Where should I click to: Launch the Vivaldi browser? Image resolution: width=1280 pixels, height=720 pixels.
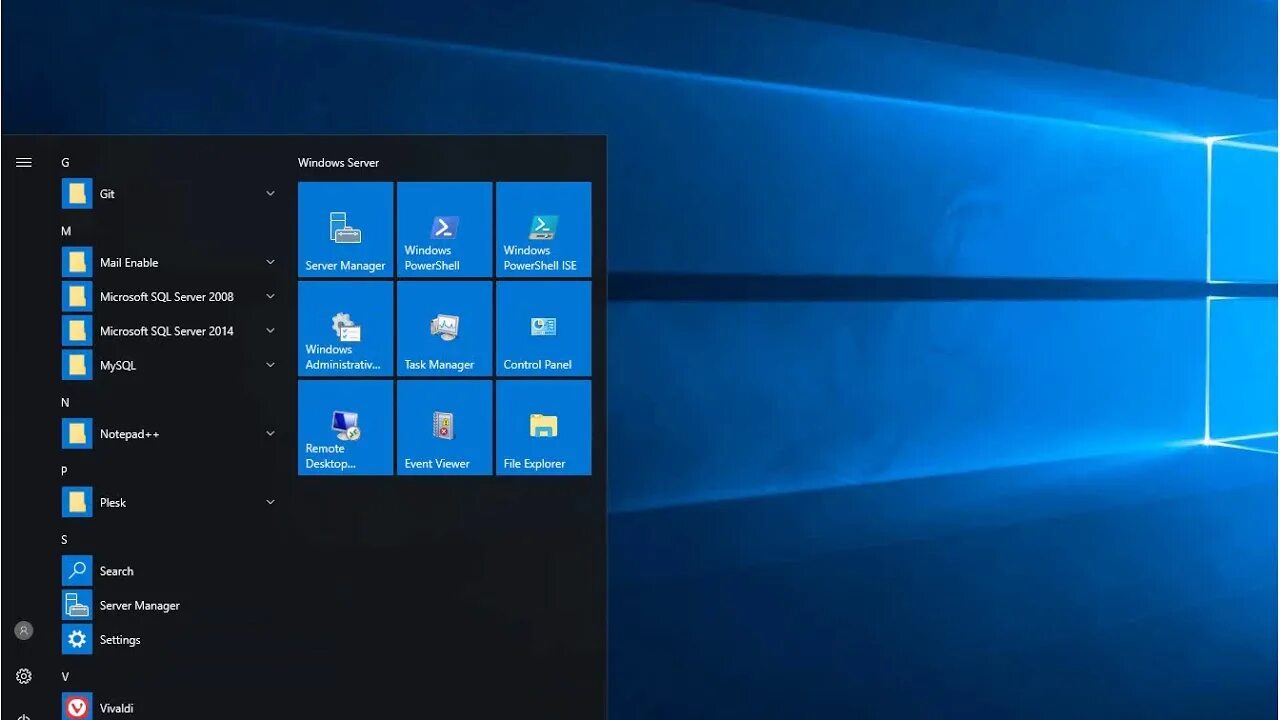[170, 708]
